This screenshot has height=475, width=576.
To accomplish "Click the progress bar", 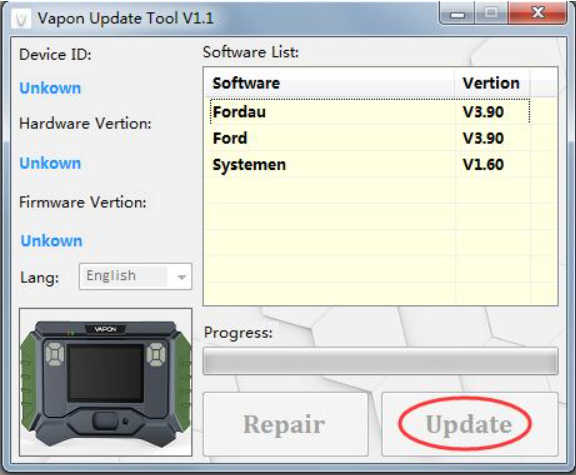I will pyautogui.click(x=381, y=361).
